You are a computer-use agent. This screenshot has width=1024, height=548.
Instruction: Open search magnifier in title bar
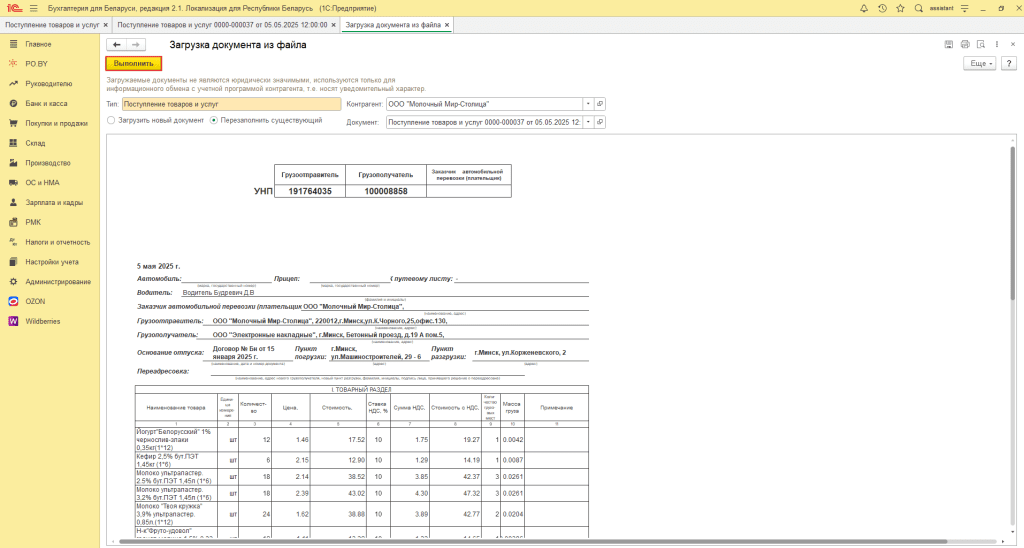coord(919,8)
